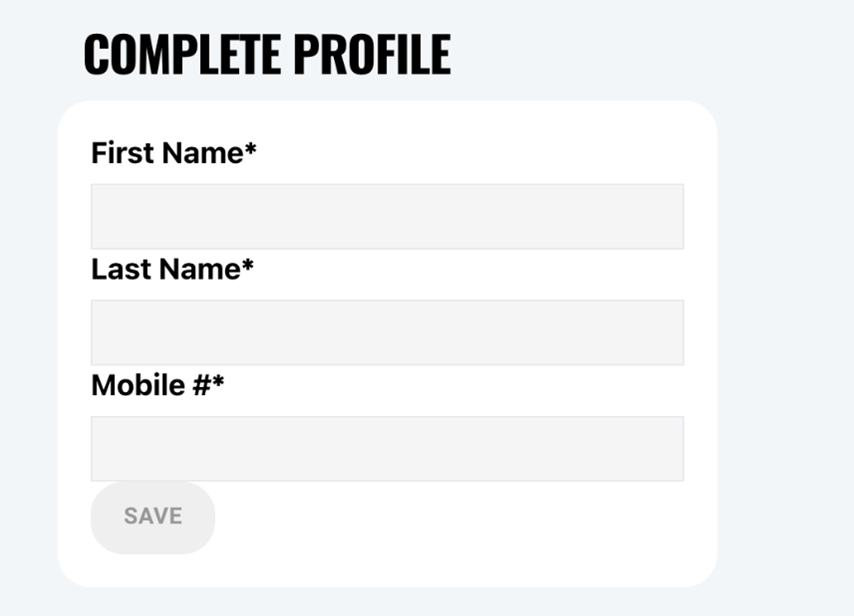Click the asterisk after Mobile #

[218, 382]
